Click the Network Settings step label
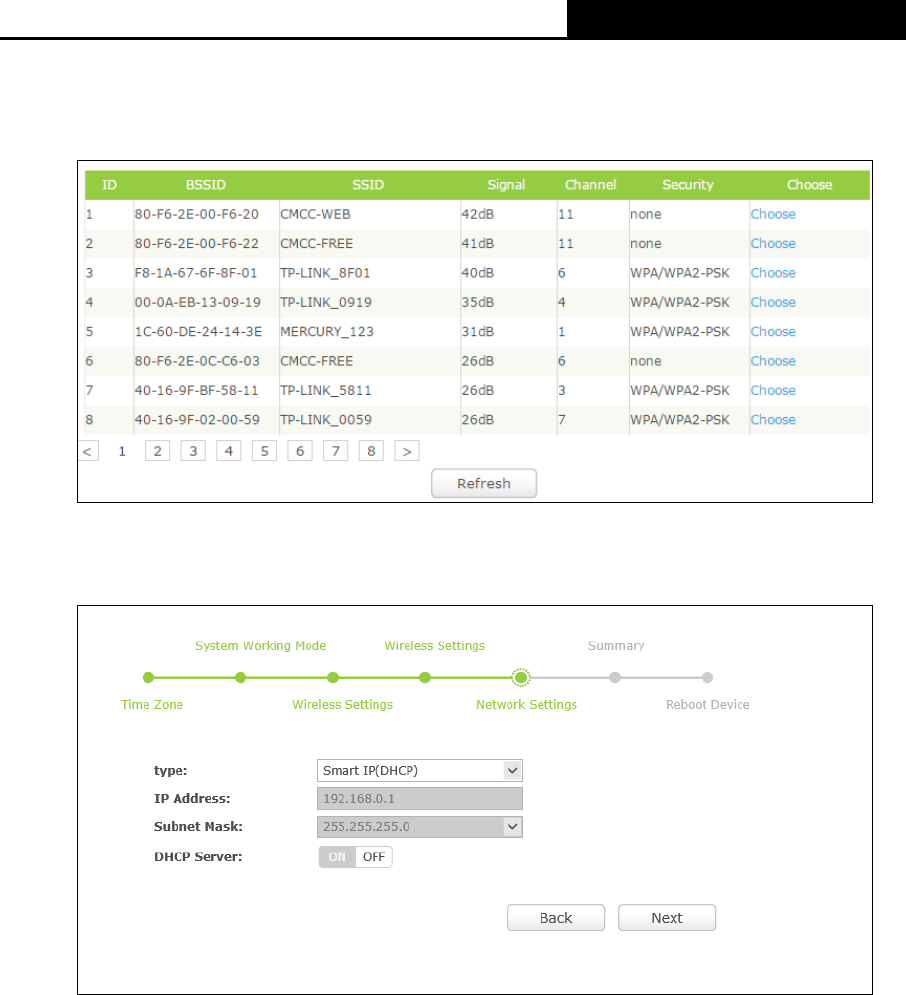Screen dimensions: 906x995 tap(527, 705)
